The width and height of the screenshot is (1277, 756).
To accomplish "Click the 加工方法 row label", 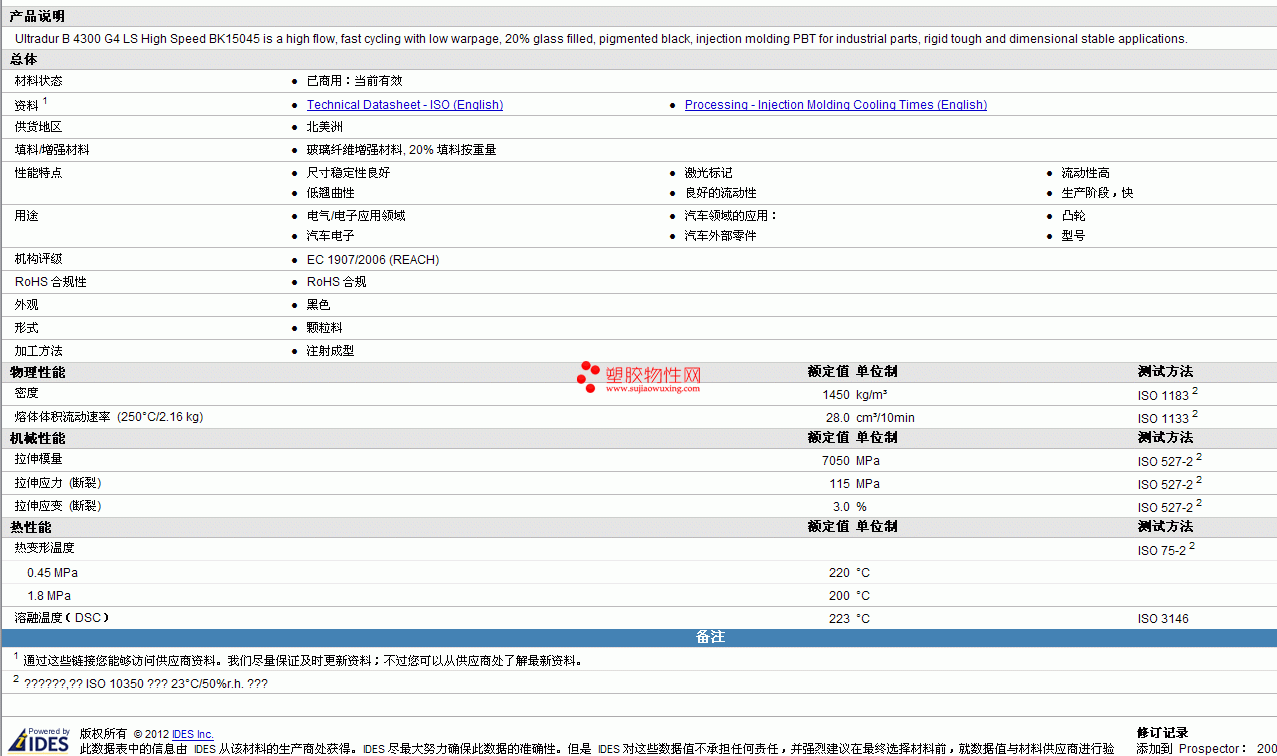I will coord(38,351).
